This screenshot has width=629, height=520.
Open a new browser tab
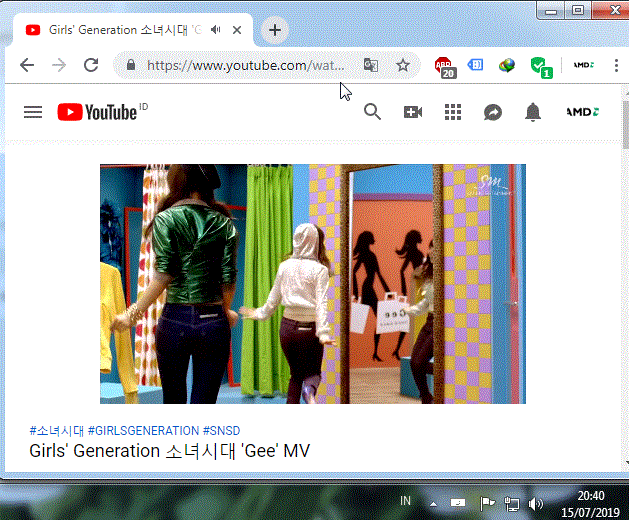pos(275,30)
